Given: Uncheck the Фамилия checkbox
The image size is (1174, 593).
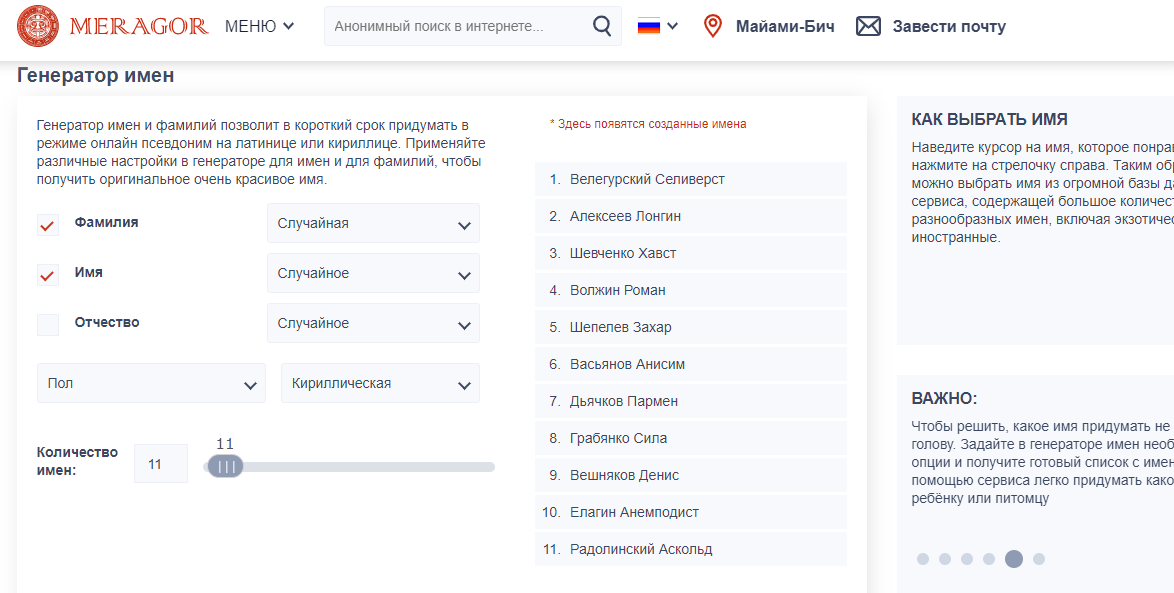Looking at the screenshot, I should pyautogui.click(x=48, y=224).
